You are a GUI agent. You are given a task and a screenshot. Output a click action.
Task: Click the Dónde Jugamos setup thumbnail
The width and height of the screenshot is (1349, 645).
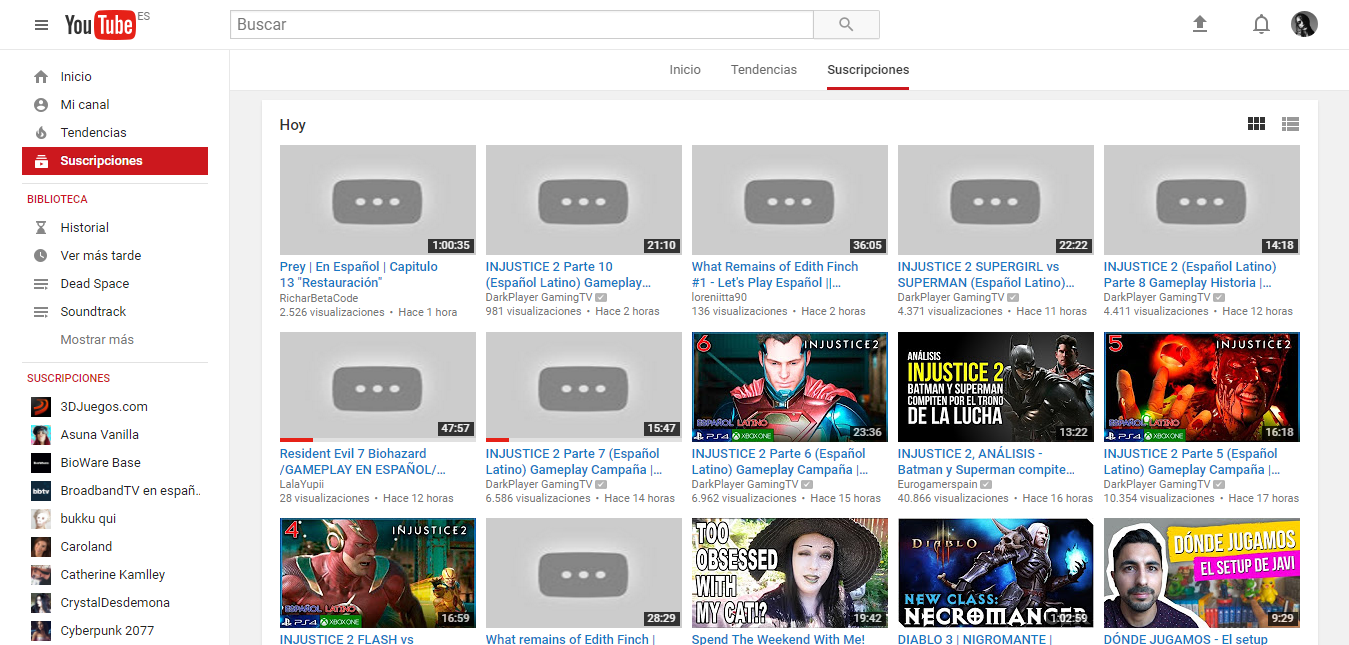[1202, 573]
